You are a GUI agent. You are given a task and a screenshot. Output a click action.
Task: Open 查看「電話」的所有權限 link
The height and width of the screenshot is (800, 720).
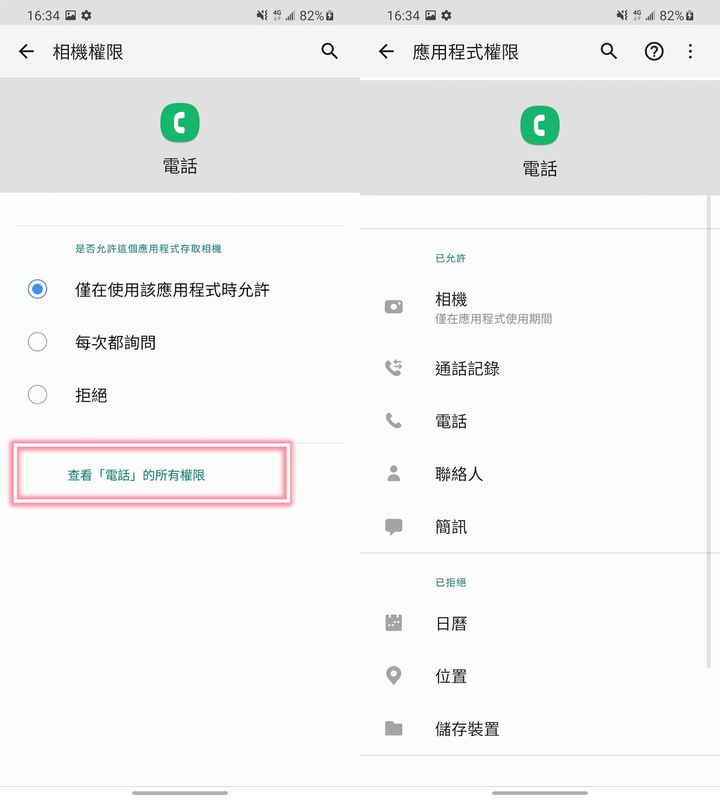click(150, 473)
